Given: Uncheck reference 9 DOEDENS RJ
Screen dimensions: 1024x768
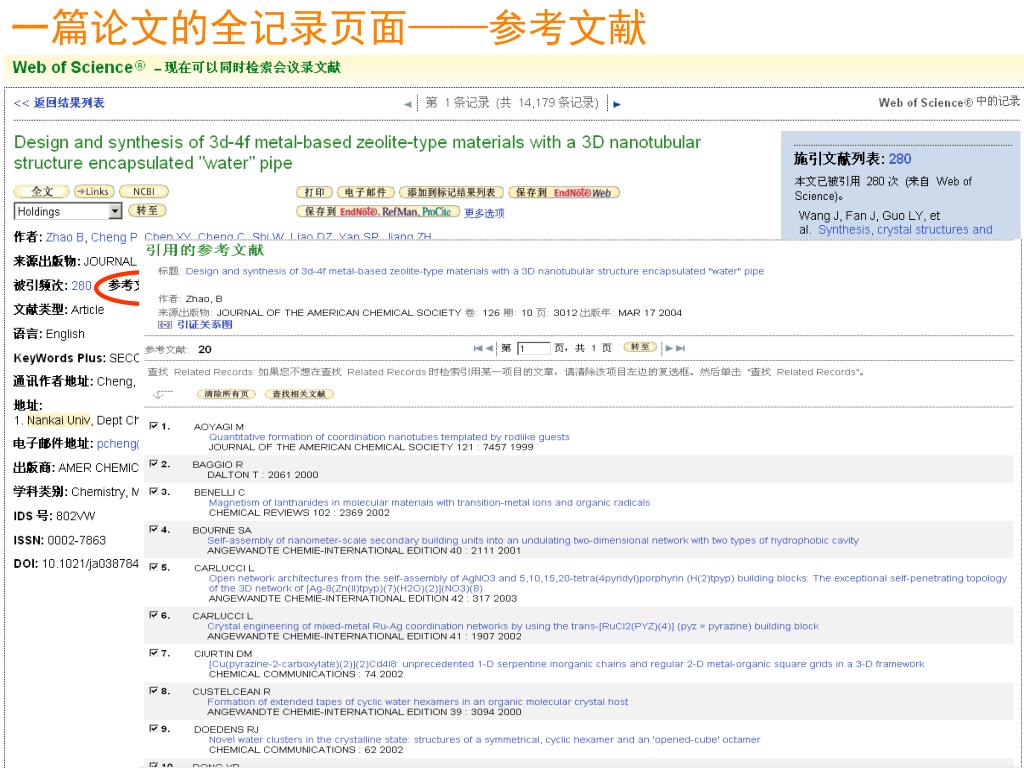Looking at the screenshot, I should pos(153,728).
